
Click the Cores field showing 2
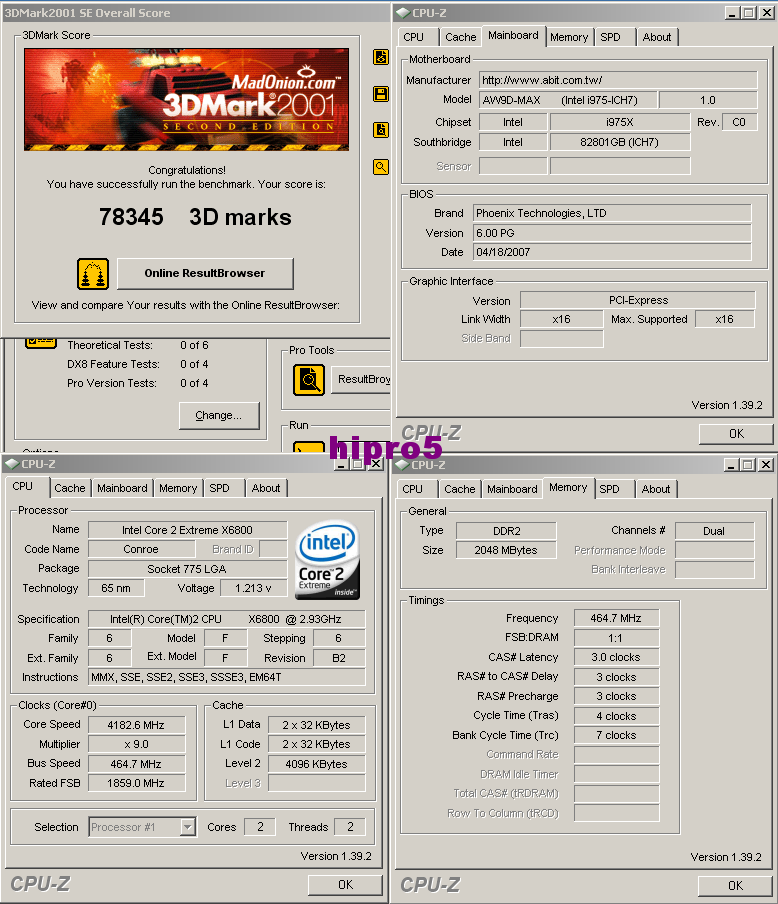[260, 827]
